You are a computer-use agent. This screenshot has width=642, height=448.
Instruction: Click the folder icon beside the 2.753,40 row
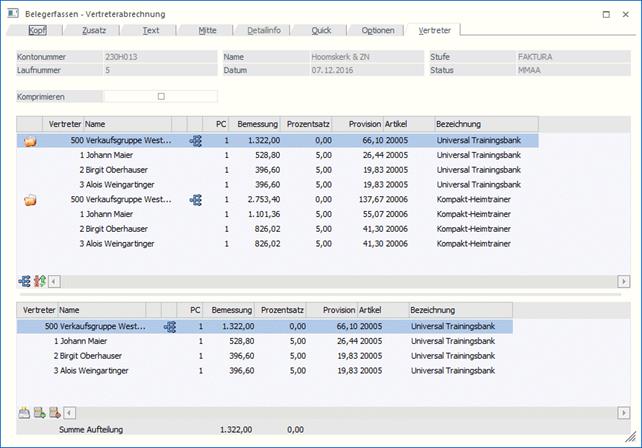[x=30, y=200]
